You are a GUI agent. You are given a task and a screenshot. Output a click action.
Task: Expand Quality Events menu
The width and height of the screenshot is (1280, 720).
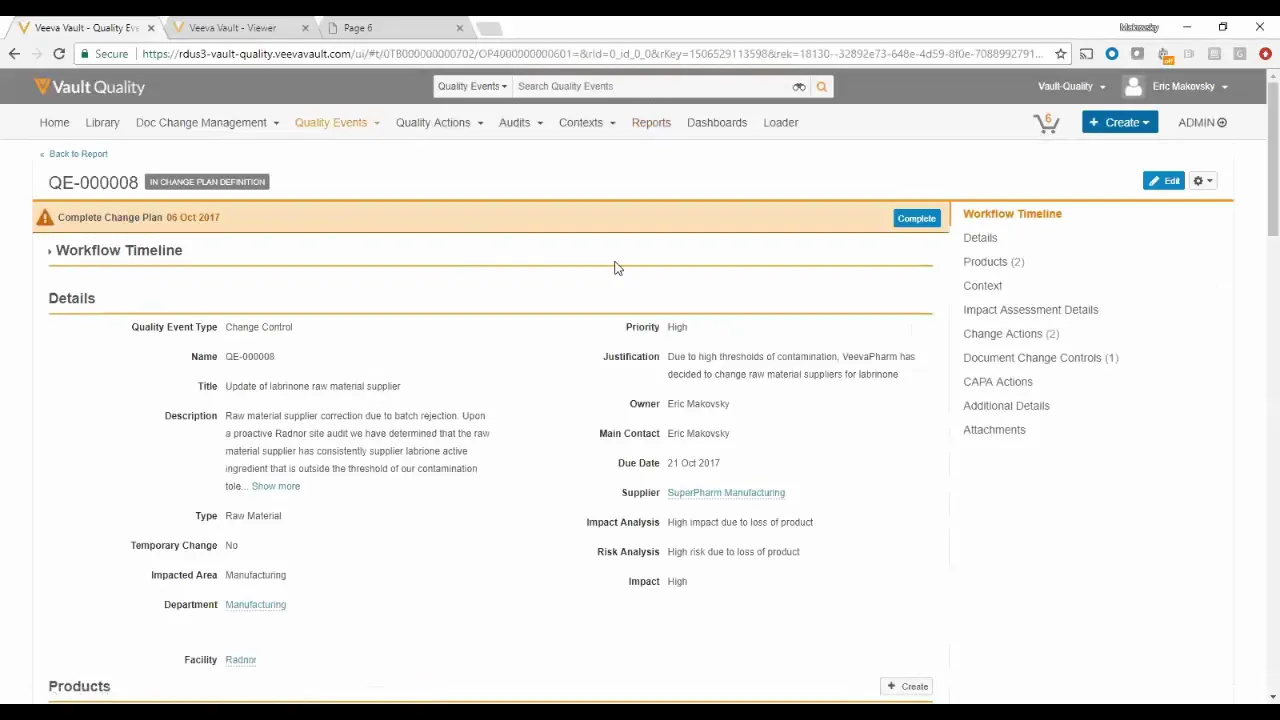[x=337, y=123]
